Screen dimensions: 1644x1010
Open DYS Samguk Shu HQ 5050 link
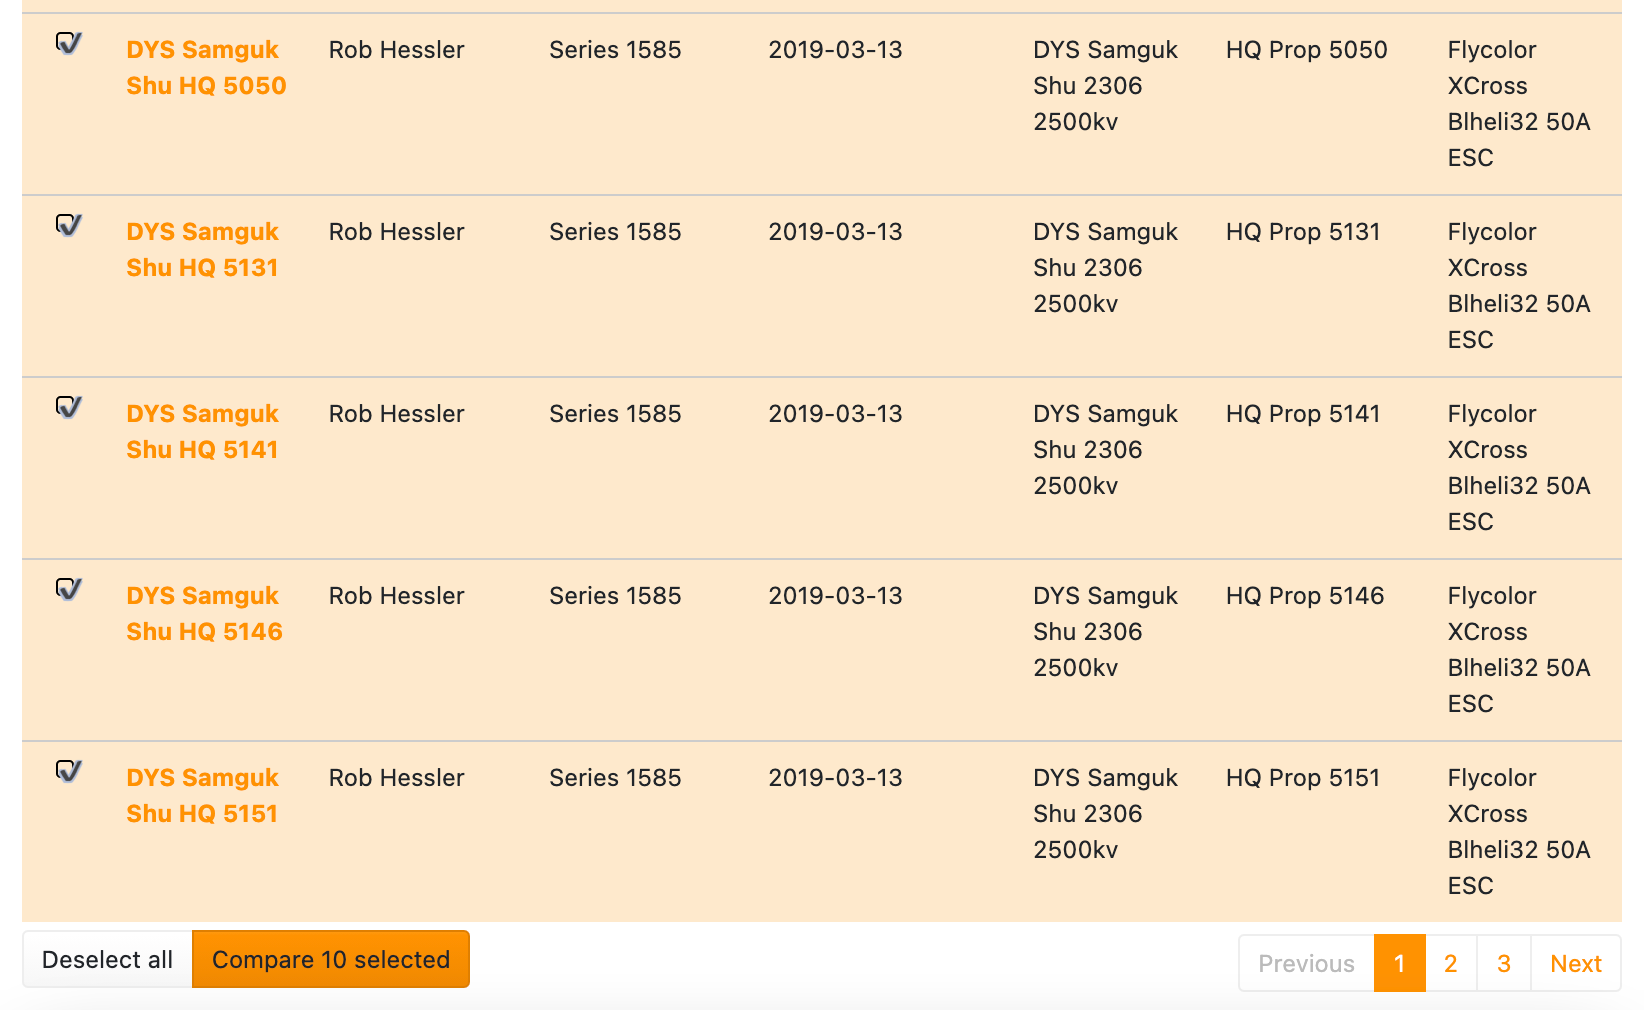[206, 68]
